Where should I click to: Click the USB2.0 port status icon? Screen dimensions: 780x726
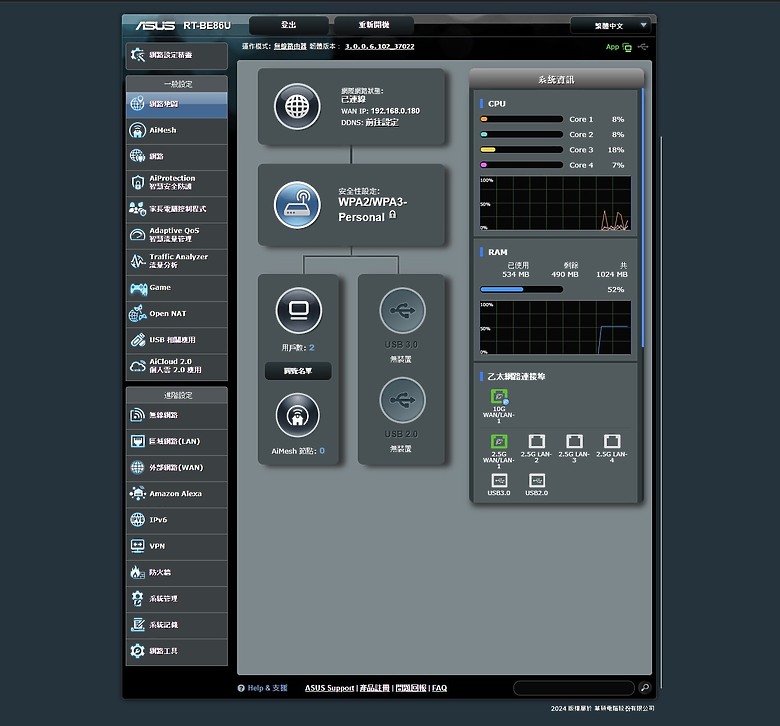coord(536,480)
